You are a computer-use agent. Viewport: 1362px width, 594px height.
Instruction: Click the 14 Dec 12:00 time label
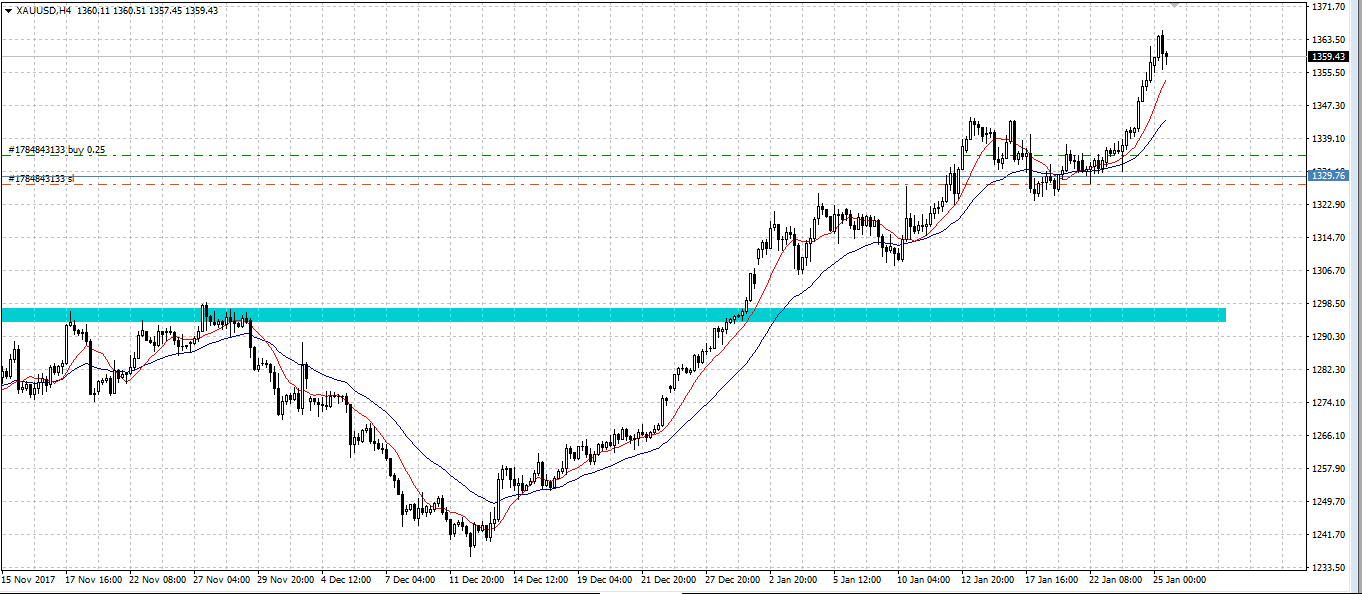[x=541, y=580]
